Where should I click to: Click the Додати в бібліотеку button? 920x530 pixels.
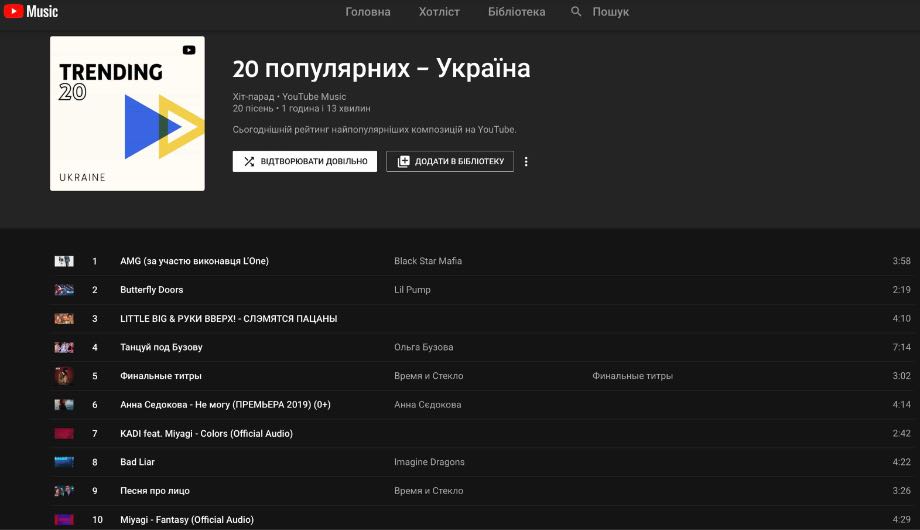tap(450, 161)
